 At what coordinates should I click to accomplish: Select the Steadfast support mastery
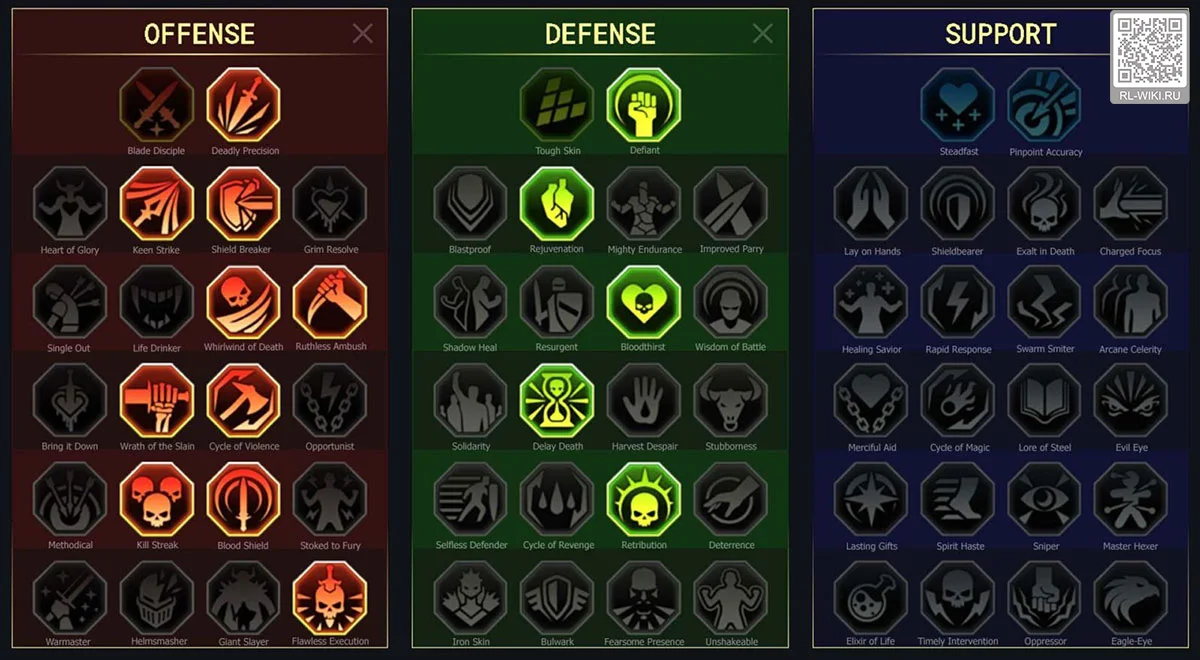click(958, 105)
